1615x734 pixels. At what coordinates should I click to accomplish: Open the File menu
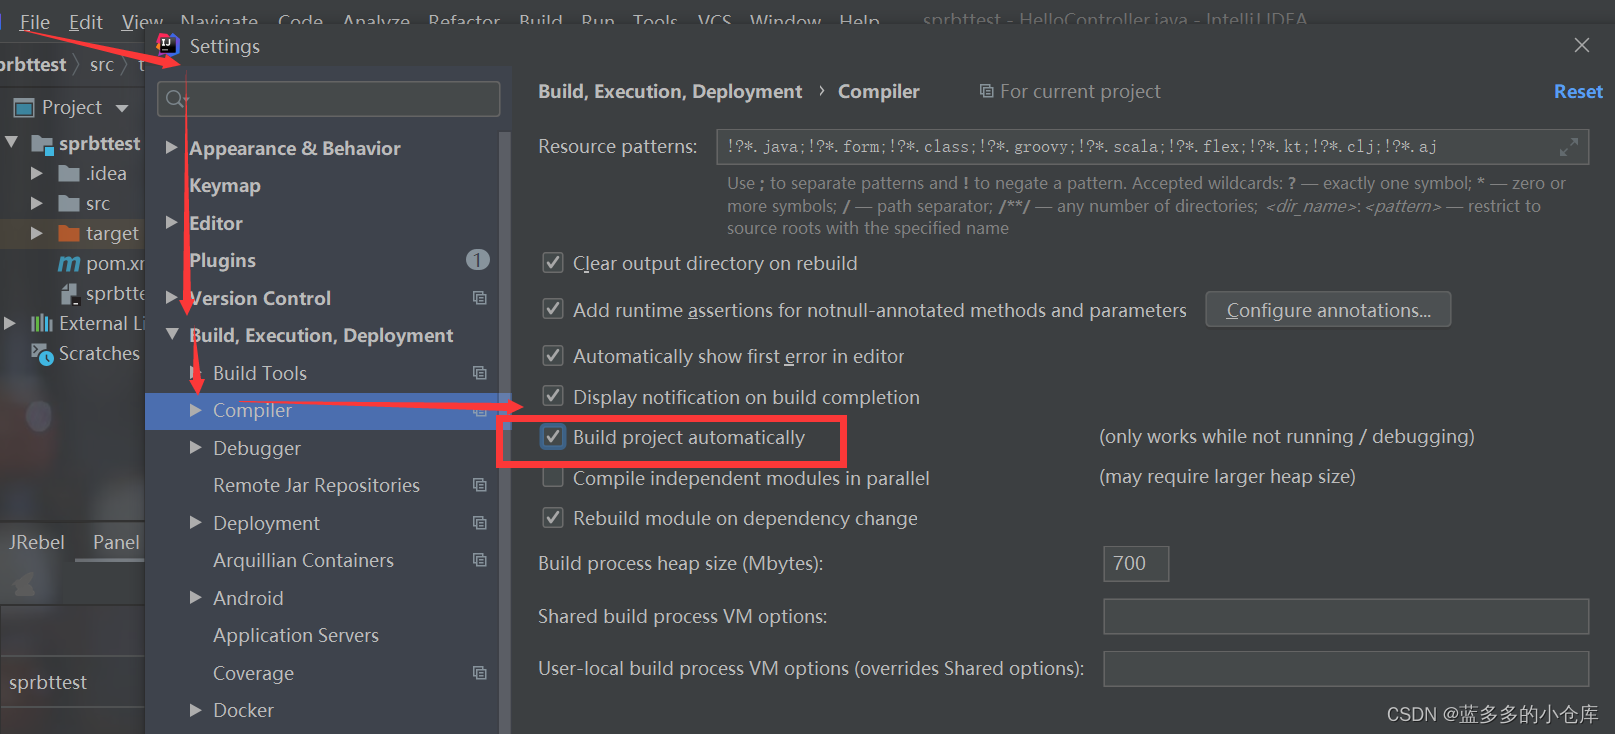coord(34,21)
